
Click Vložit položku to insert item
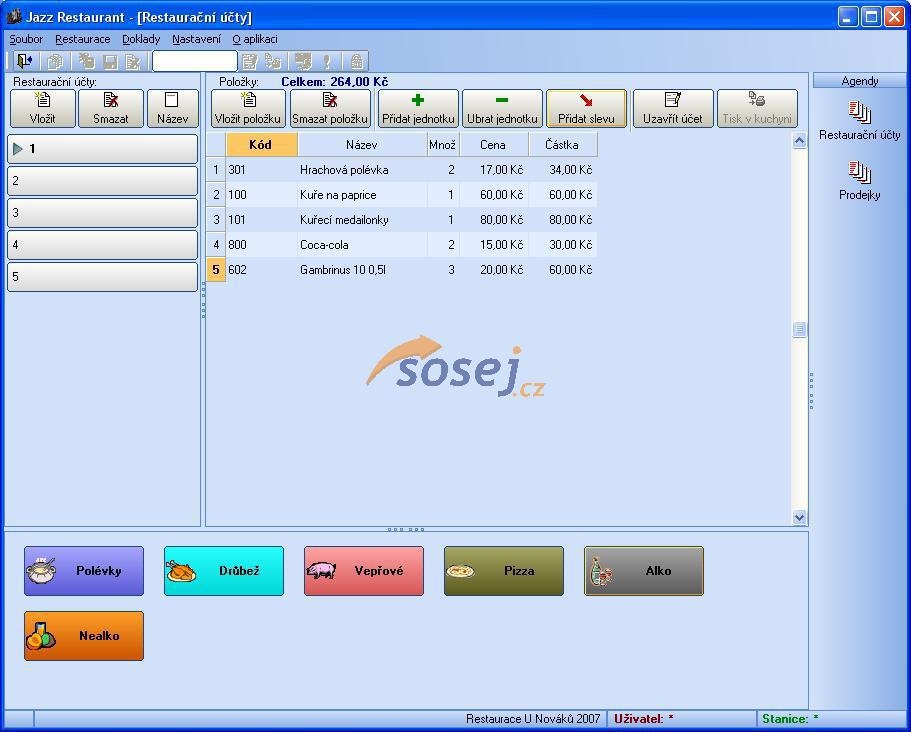[248, 108]
